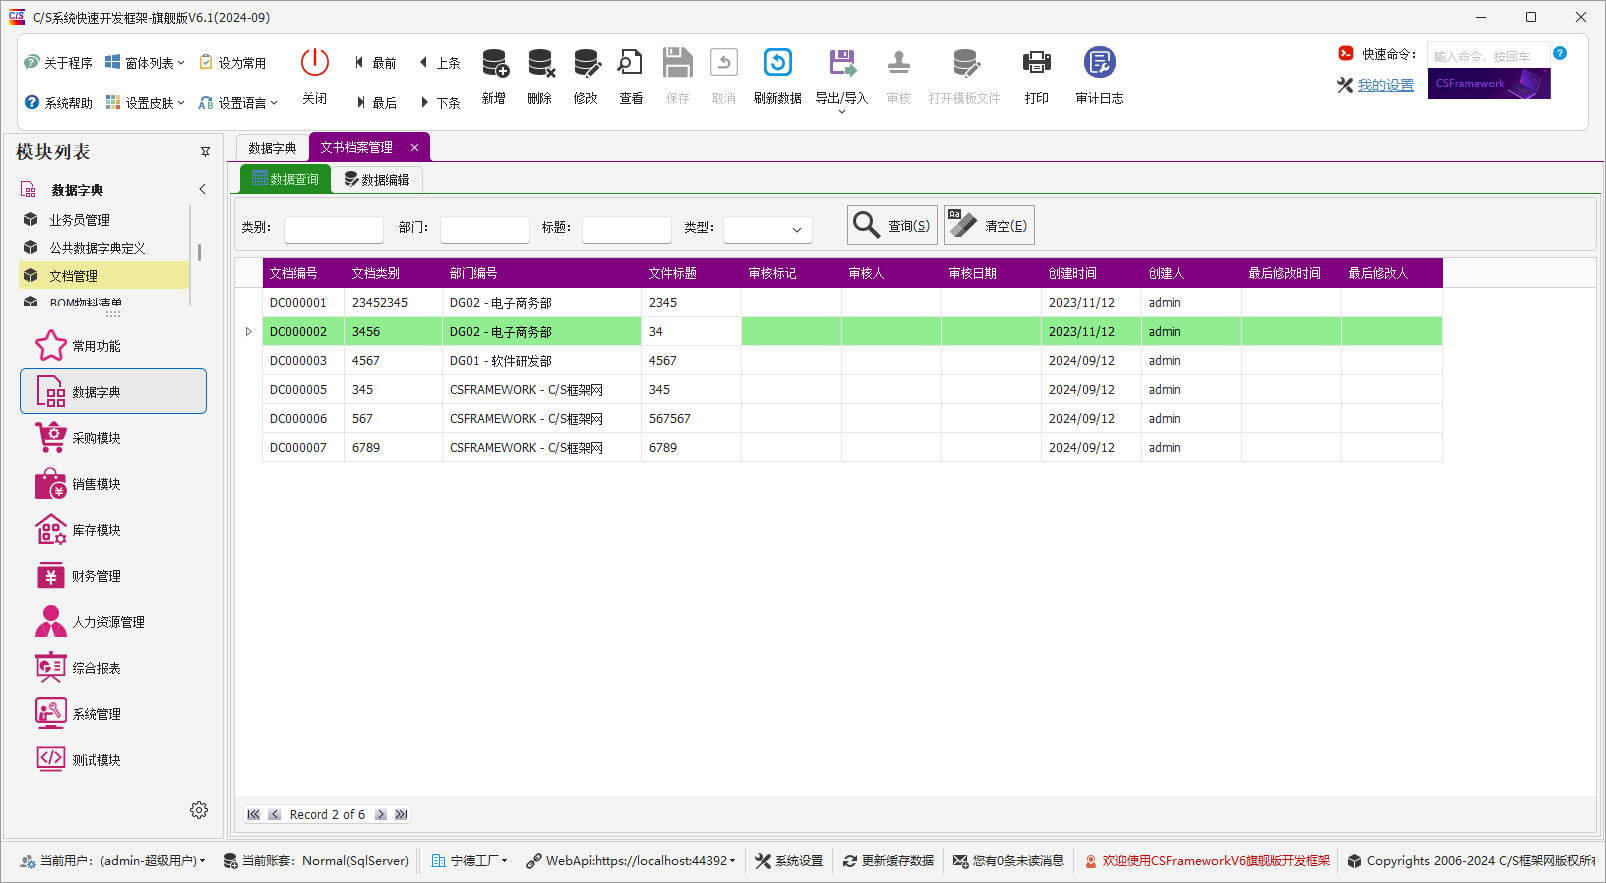Go to first record with 最前
This screenshot has width=1606, height=883.
pos(375,63)
